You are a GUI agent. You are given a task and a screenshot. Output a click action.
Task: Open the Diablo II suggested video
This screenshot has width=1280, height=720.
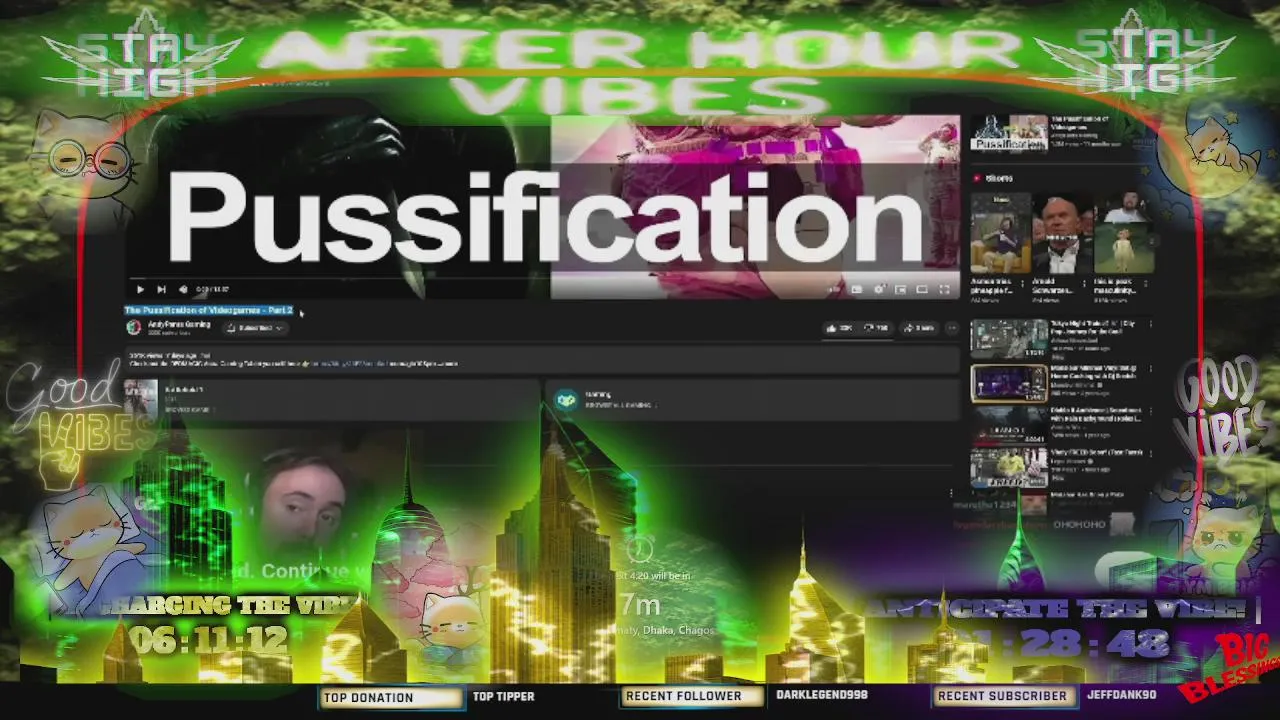pyautogui.click(x=1009, y=425)
